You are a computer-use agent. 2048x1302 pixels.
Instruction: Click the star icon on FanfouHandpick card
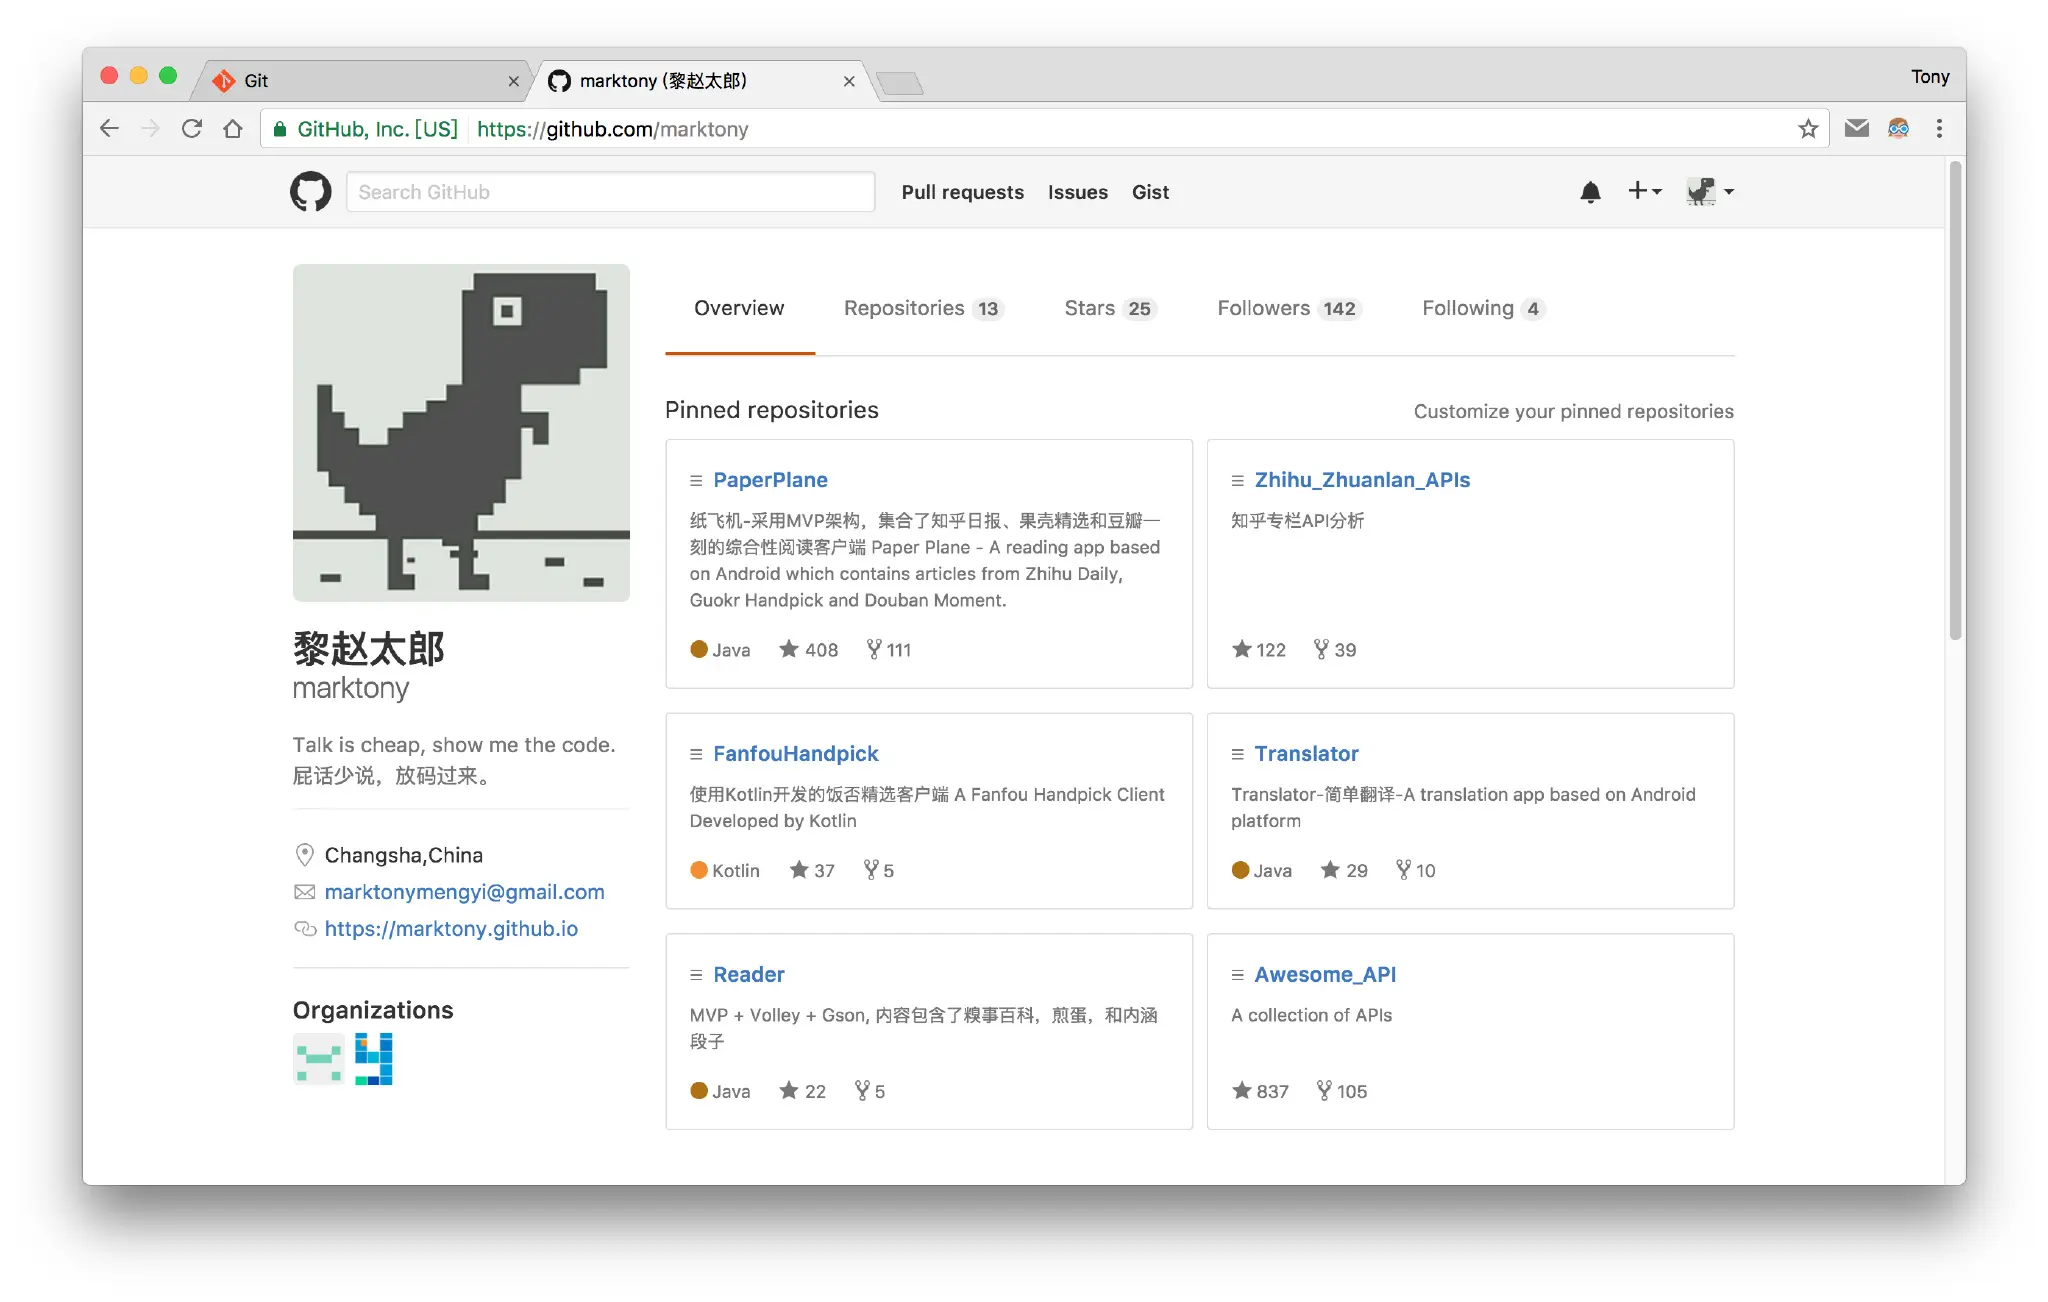point(799,870)
